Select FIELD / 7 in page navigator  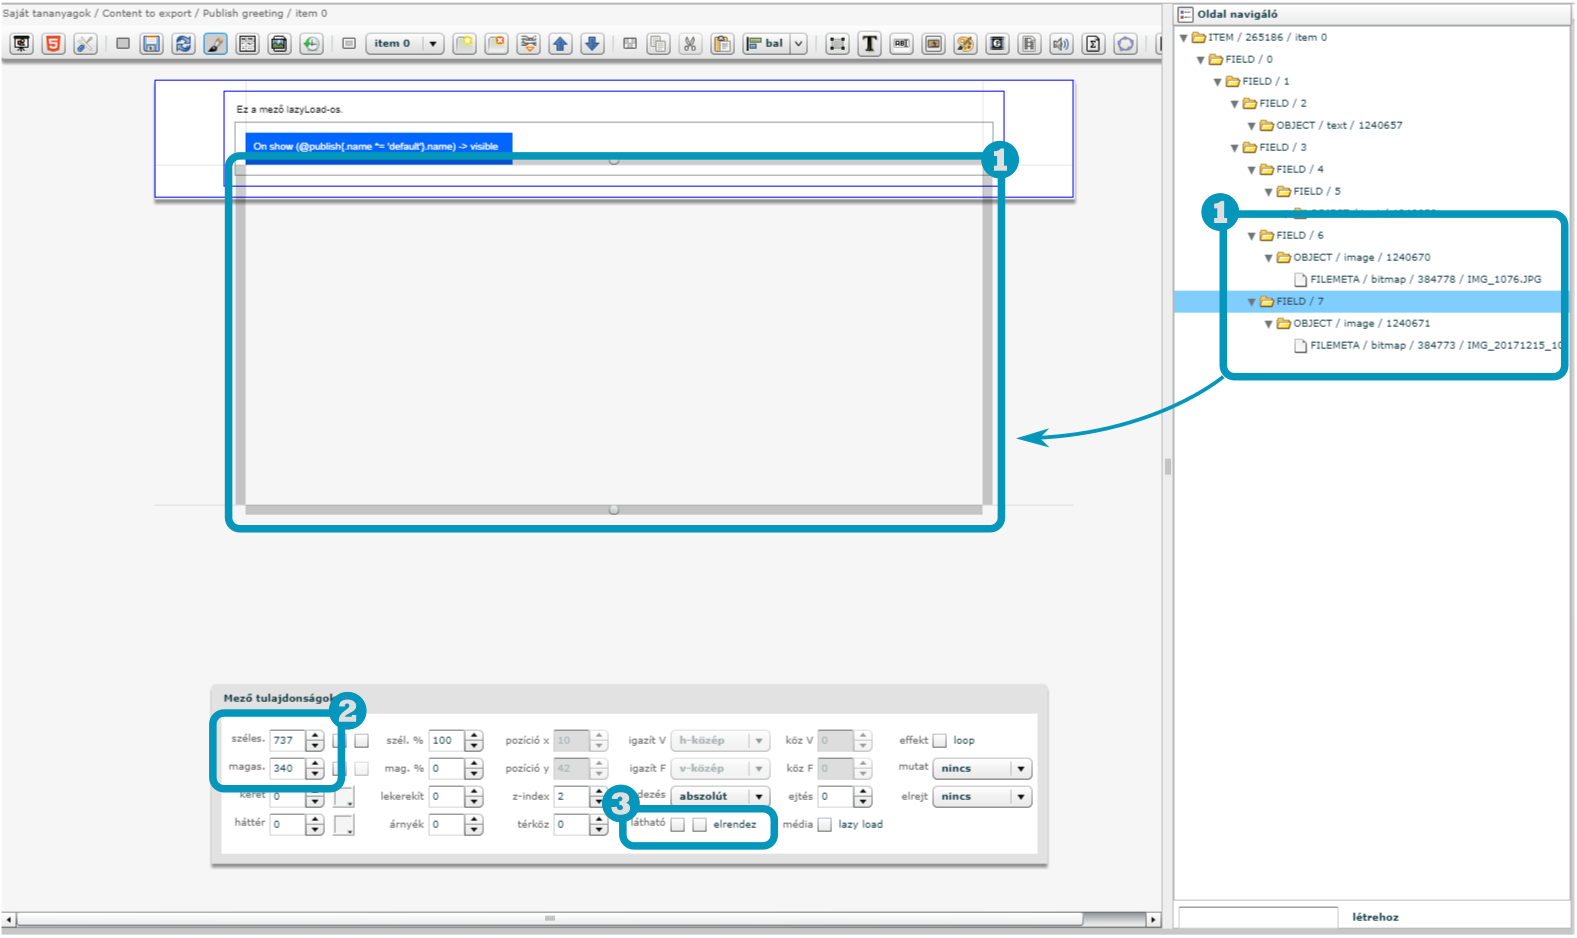pyautogui.click(x=1299, y=301)
